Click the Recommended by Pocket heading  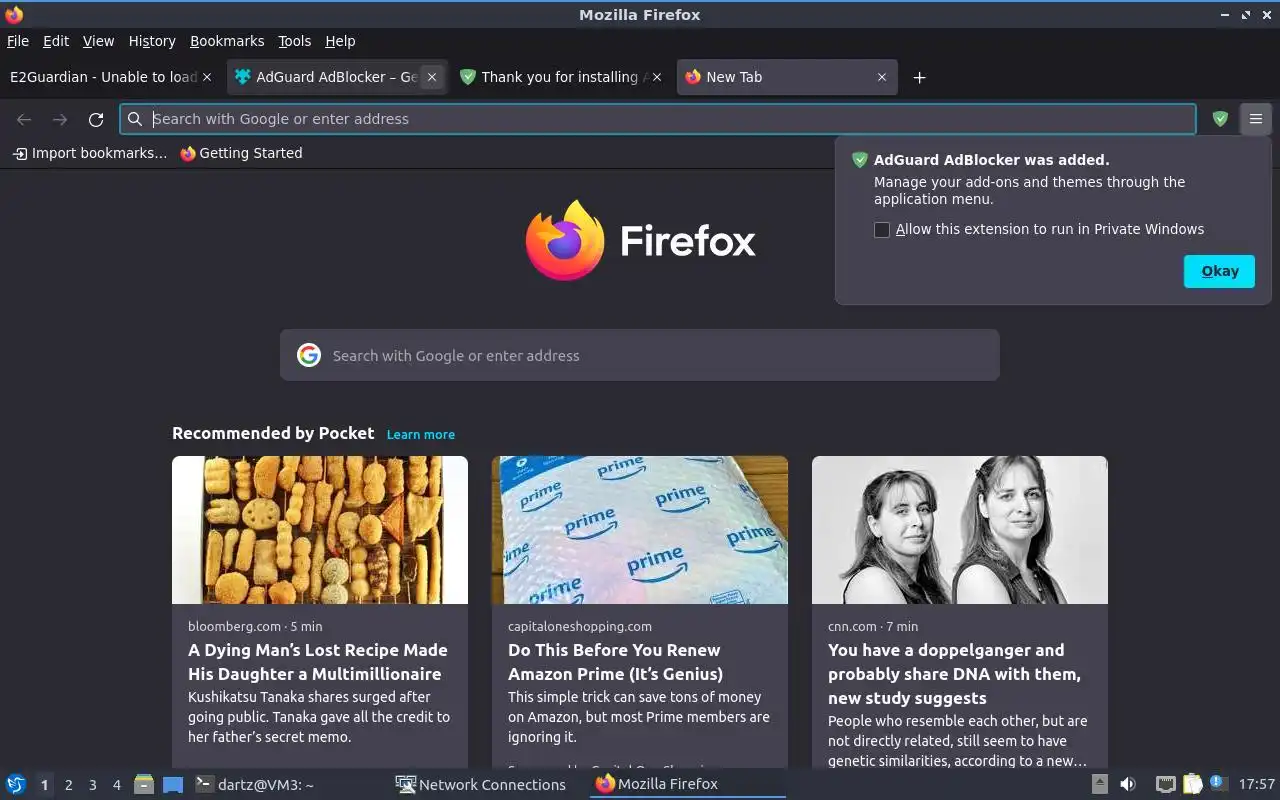click(x=273, y=433)
